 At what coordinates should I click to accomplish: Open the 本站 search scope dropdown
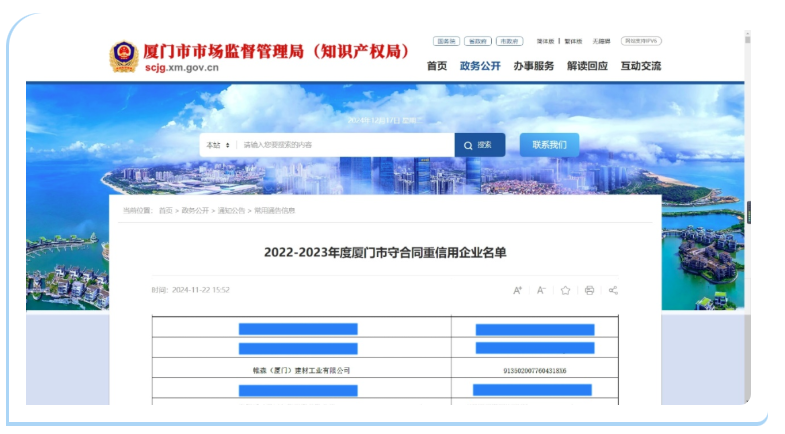pos(217,145)
